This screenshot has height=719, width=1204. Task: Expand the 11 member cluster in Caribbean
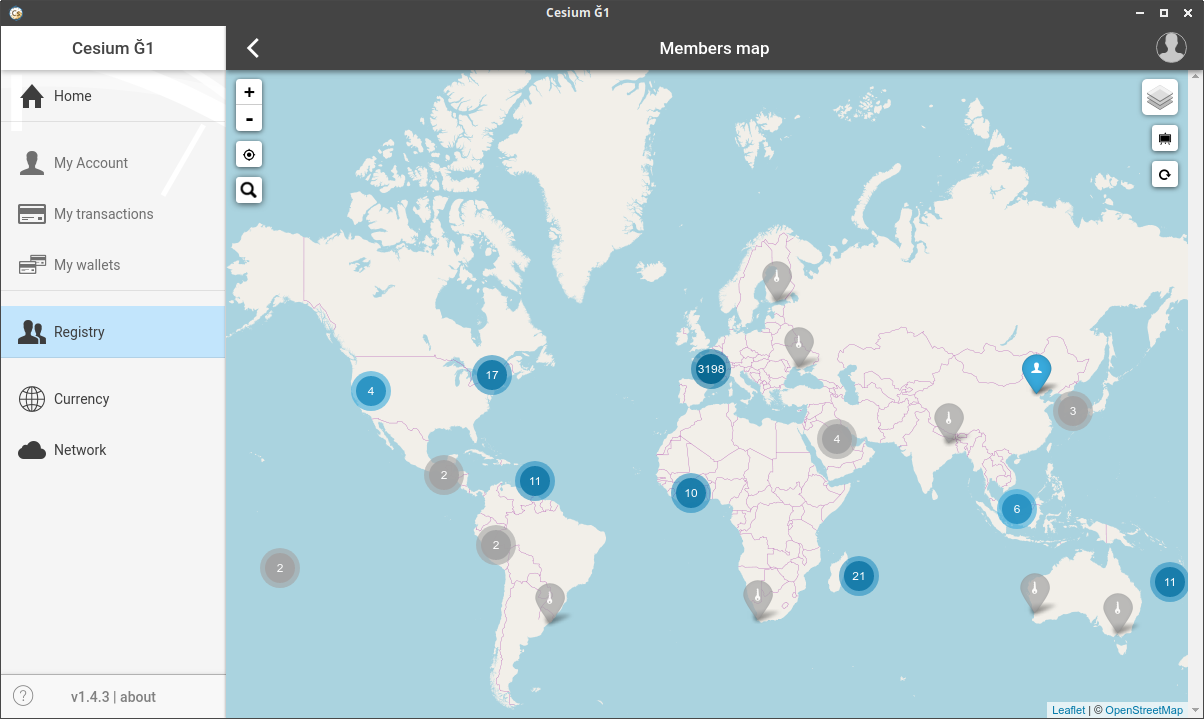pyautogui.click(x=535, y=481)
